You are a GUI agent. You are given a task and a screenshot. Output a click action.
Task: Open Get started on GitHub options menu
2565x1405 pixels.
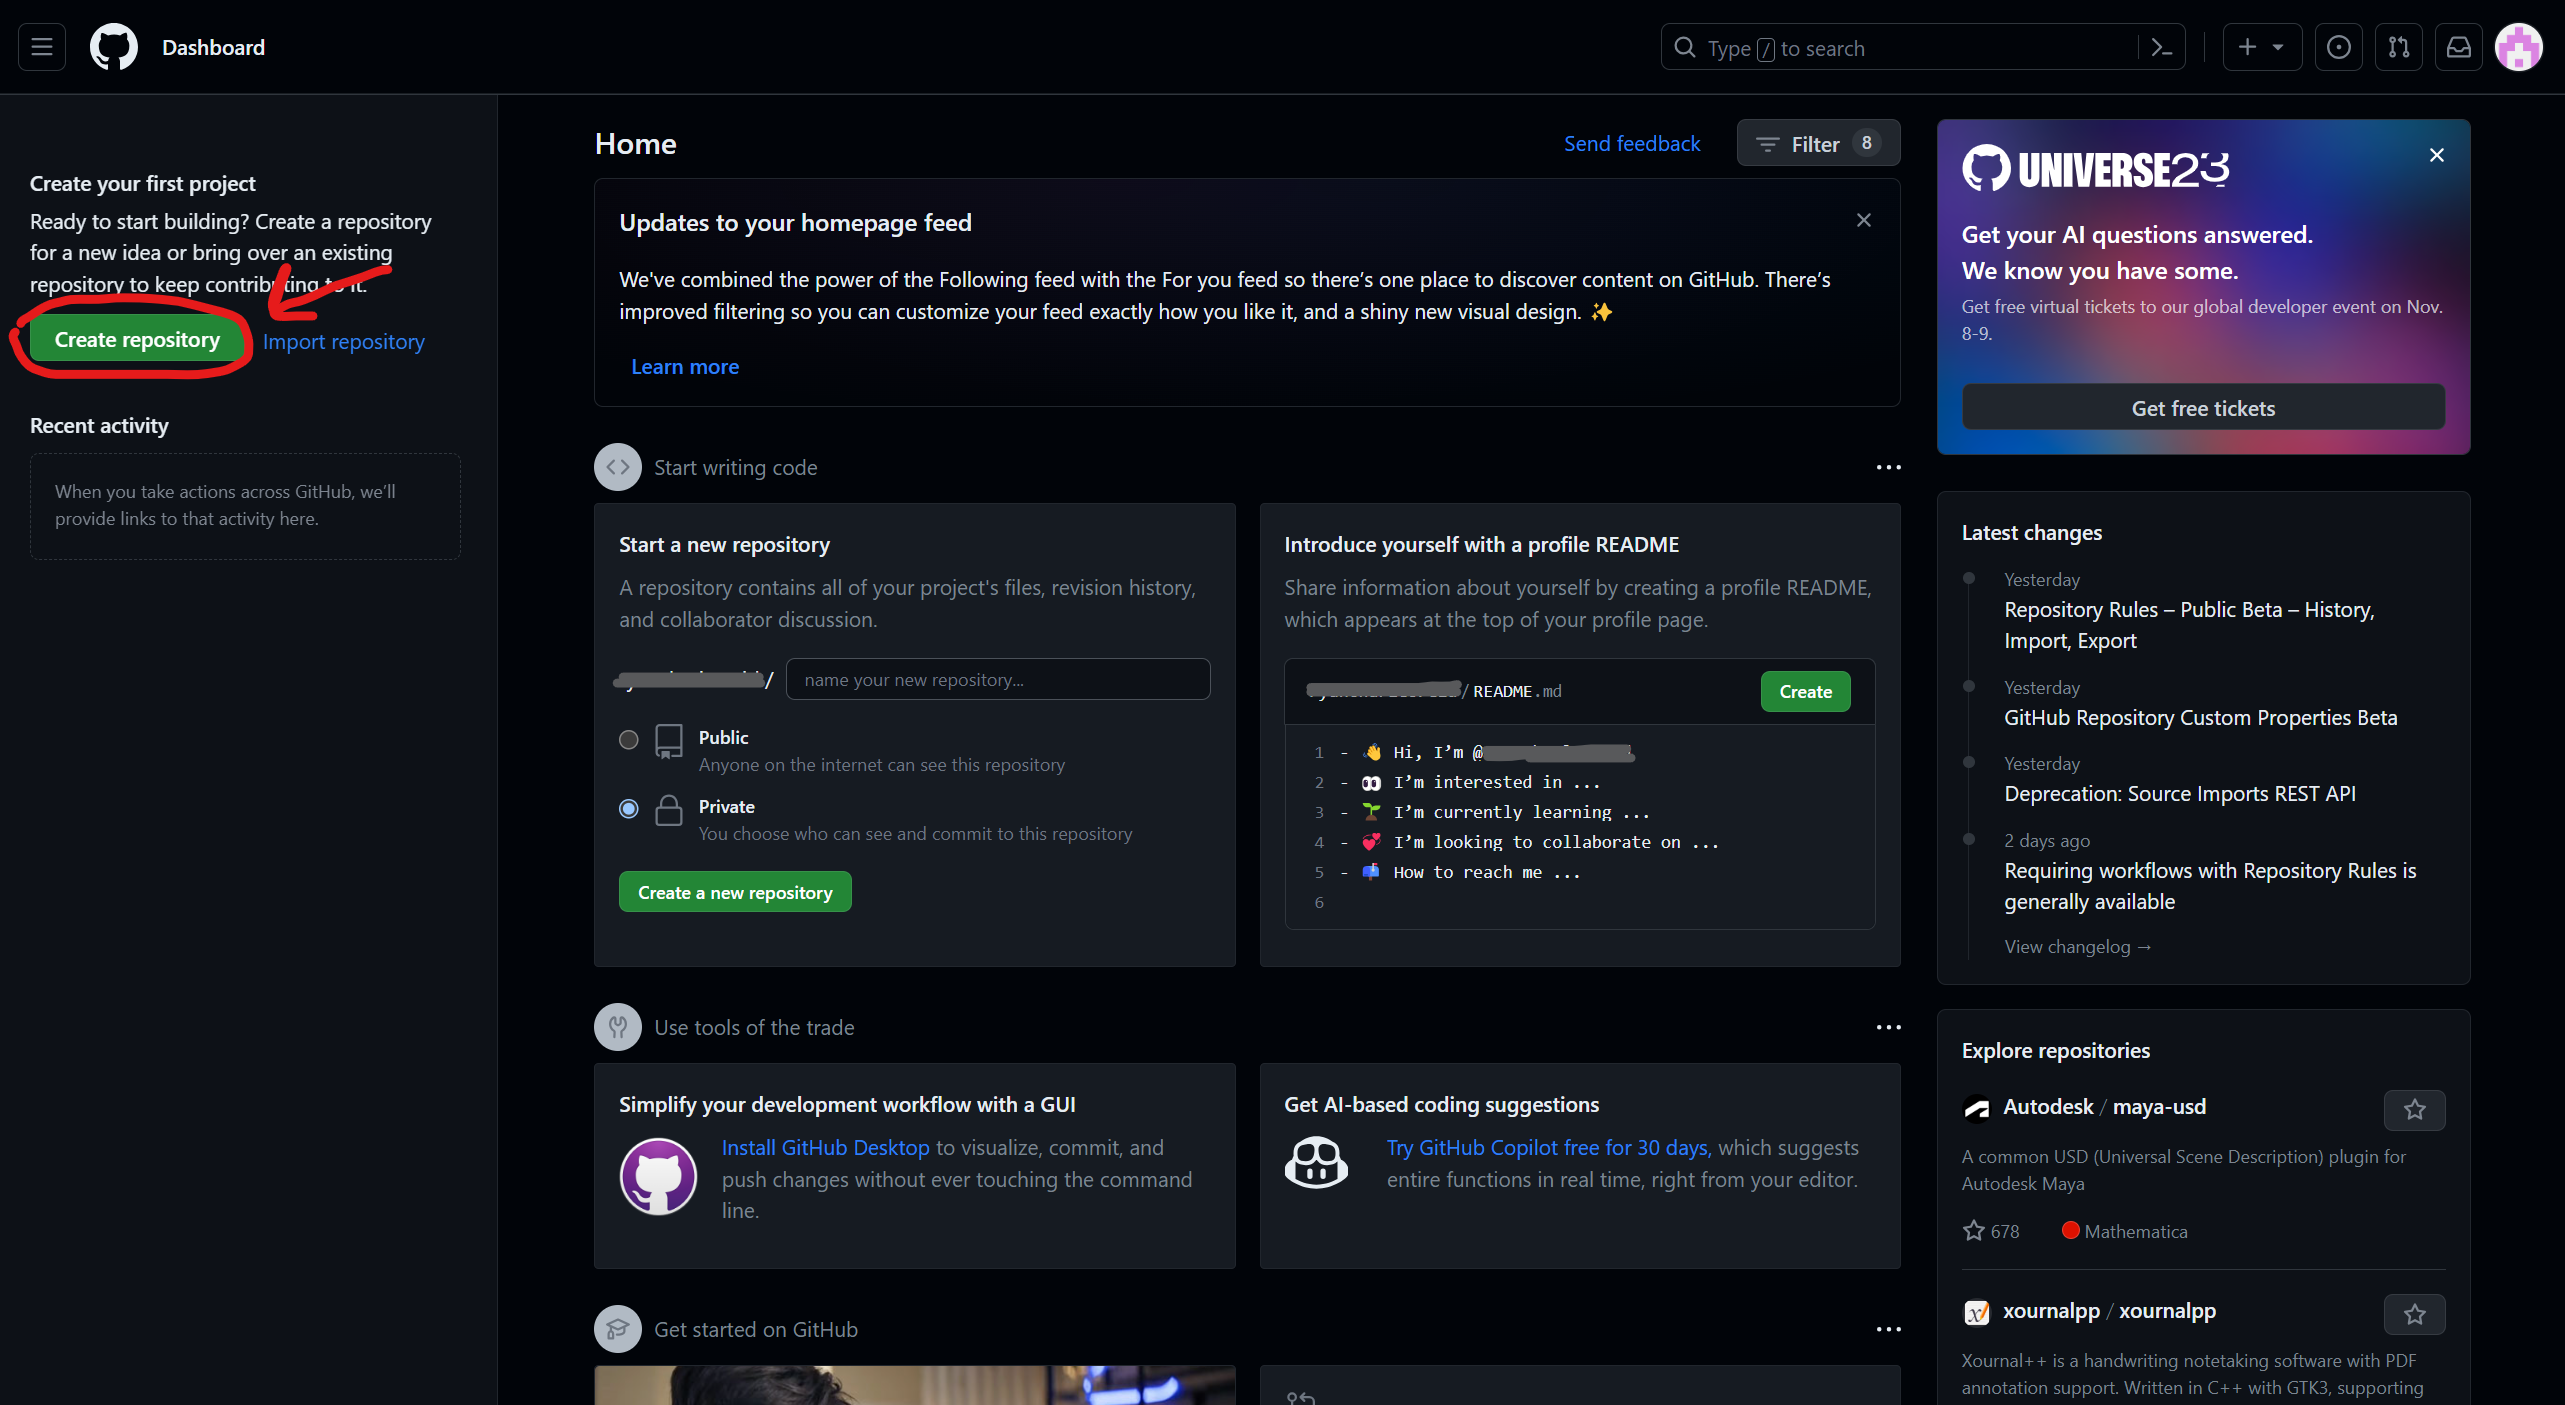[x=1888, y=1330]
